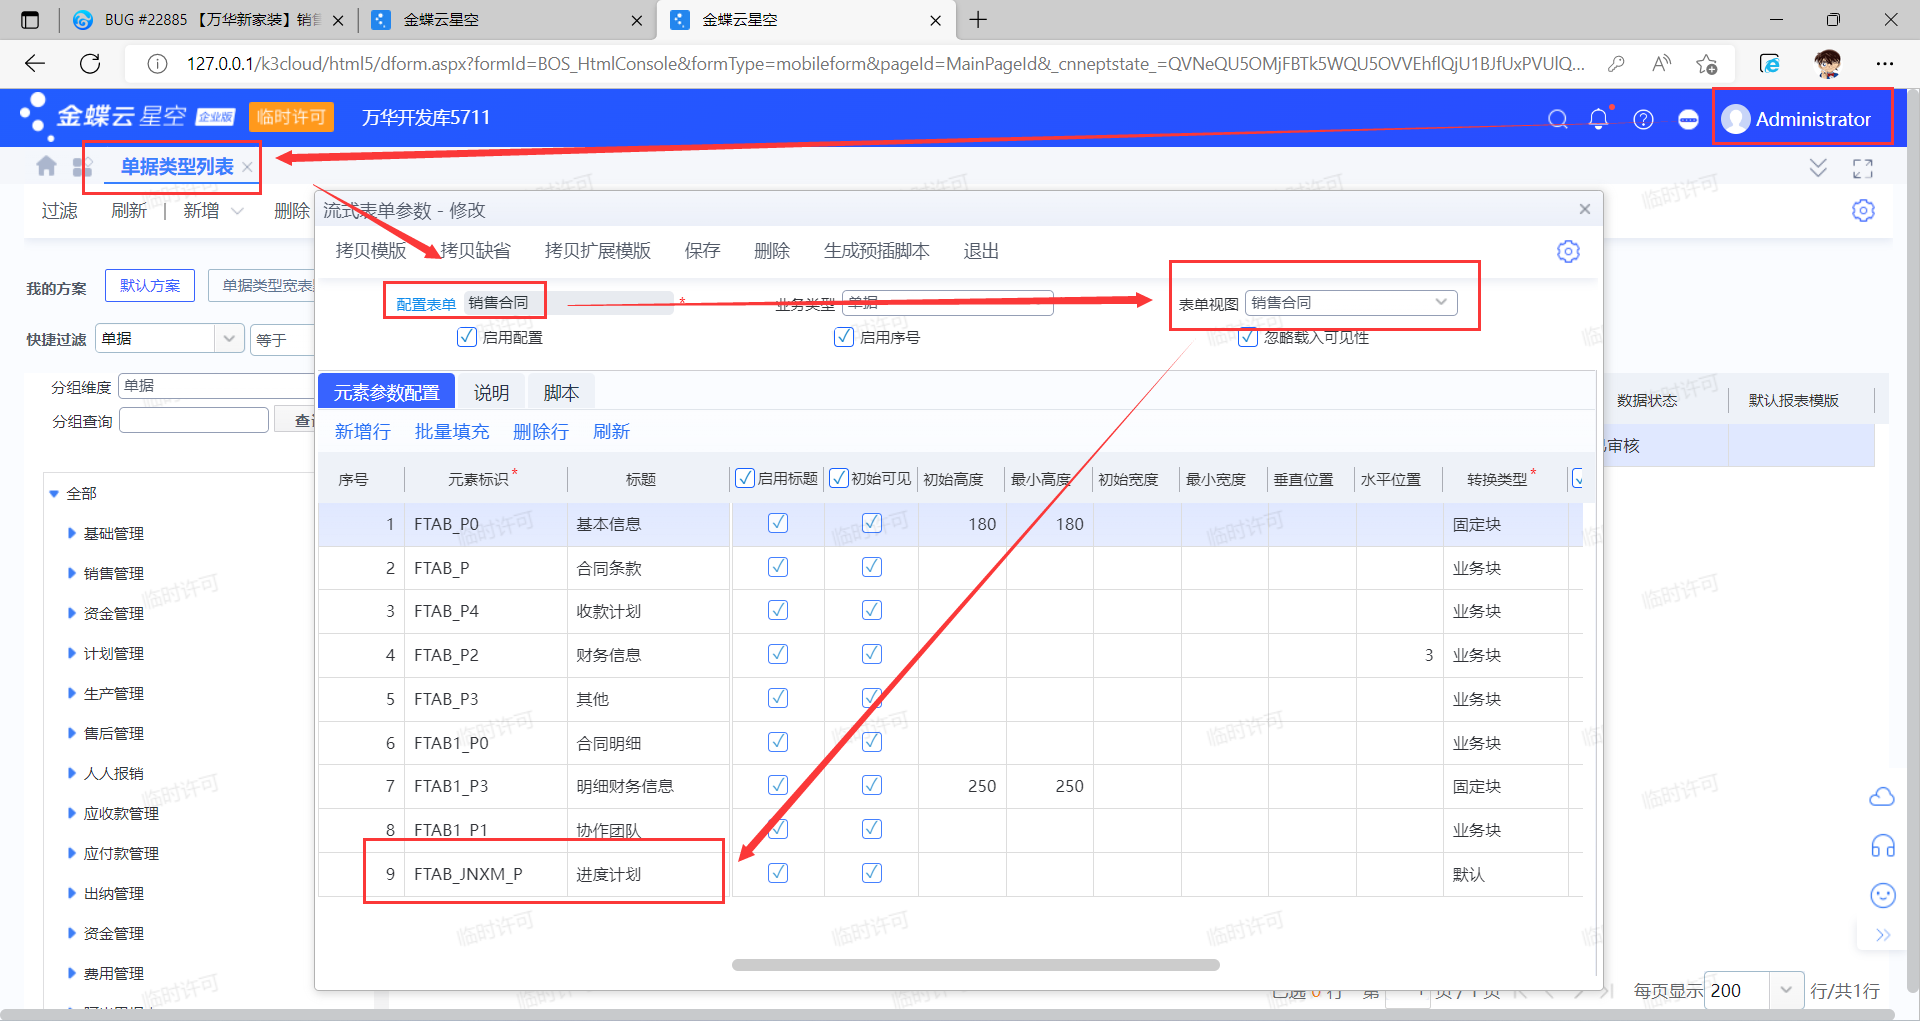
Task: Open the Administrator user menu
Action: 1797,119
